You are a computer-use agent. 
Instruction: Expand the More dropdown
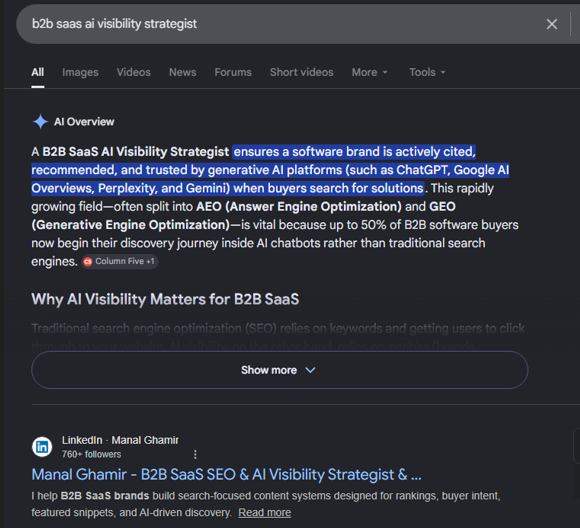(370, 72)
